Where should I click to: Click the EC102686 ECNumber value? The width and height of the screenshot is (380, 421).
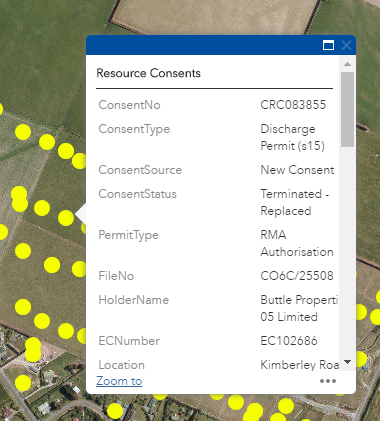click(289, 341)
